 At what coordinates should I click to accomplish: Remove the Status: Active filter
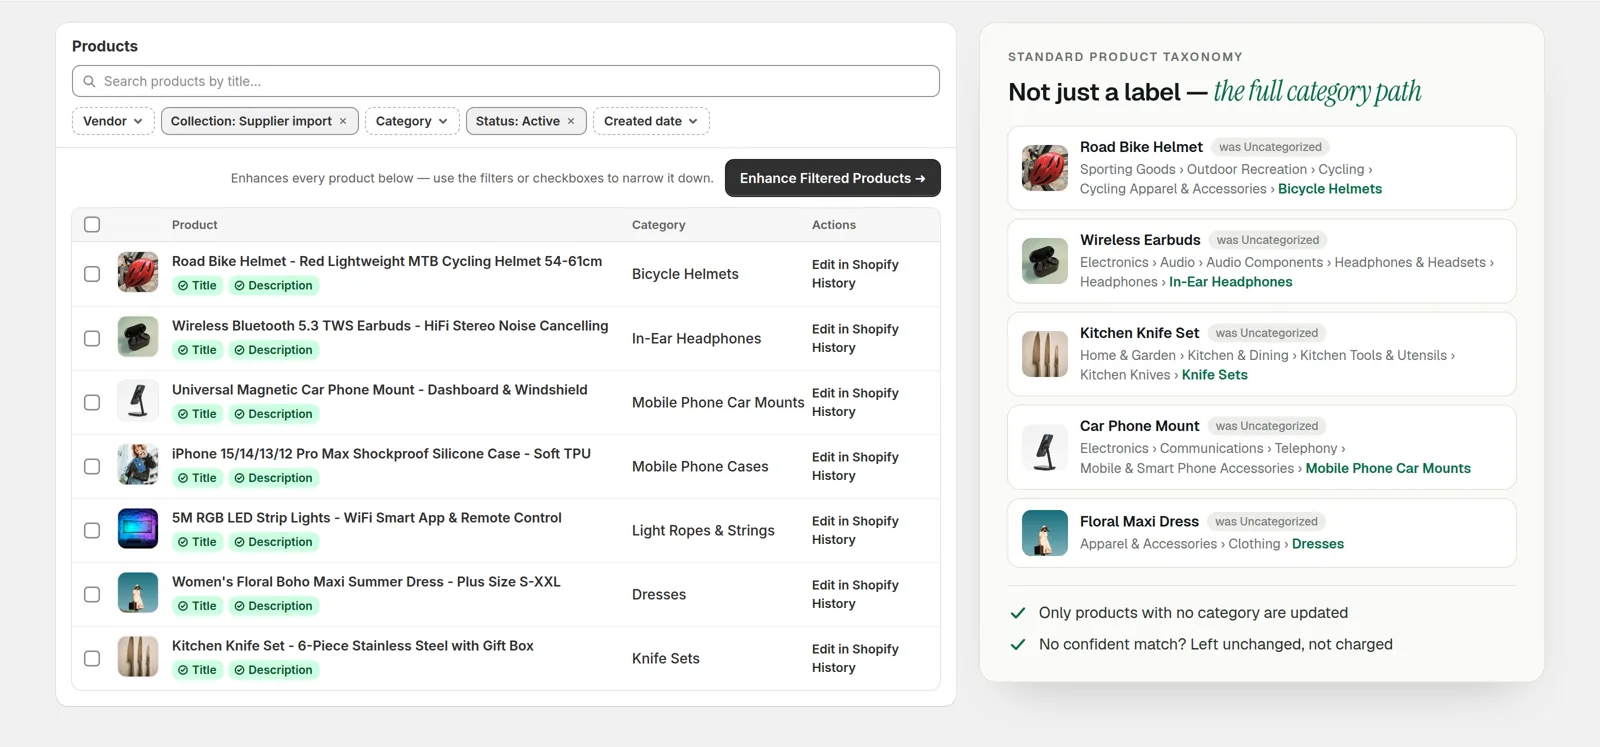tap(571, 121)
